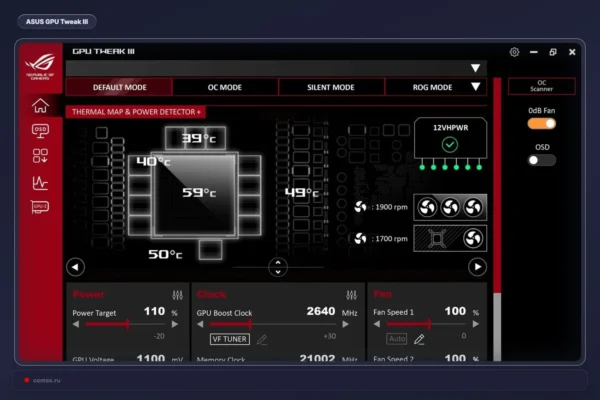Switch to DEFAULT MODE tab
600x400 pixels.
(119, 87)
